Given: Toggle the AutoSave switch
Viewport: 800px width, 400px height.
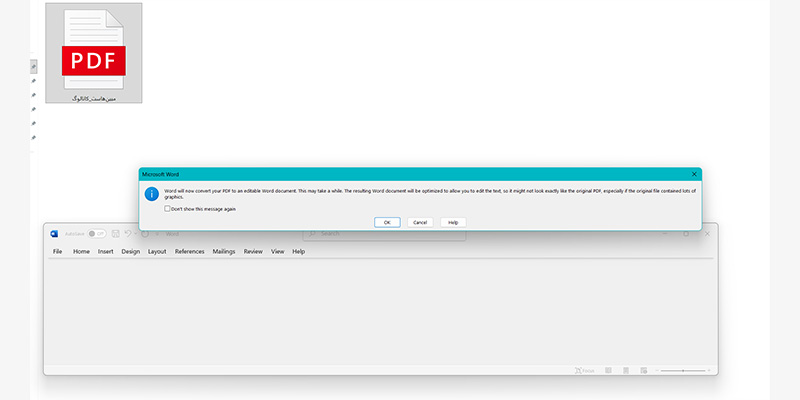Looking at the screenshot, I should [x=97, y=234].
